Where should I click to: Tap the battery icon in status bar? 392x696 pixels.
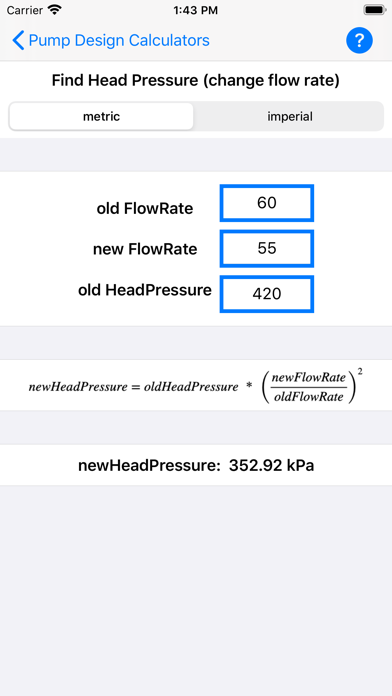[x=375, y=10]
